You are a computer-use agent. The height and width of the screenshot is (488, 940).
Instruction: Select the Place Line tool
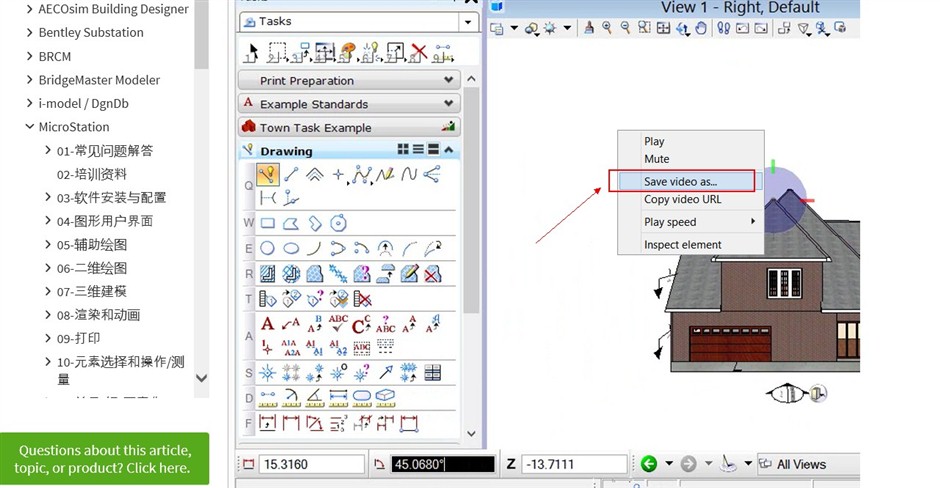(x=292, y=174)
